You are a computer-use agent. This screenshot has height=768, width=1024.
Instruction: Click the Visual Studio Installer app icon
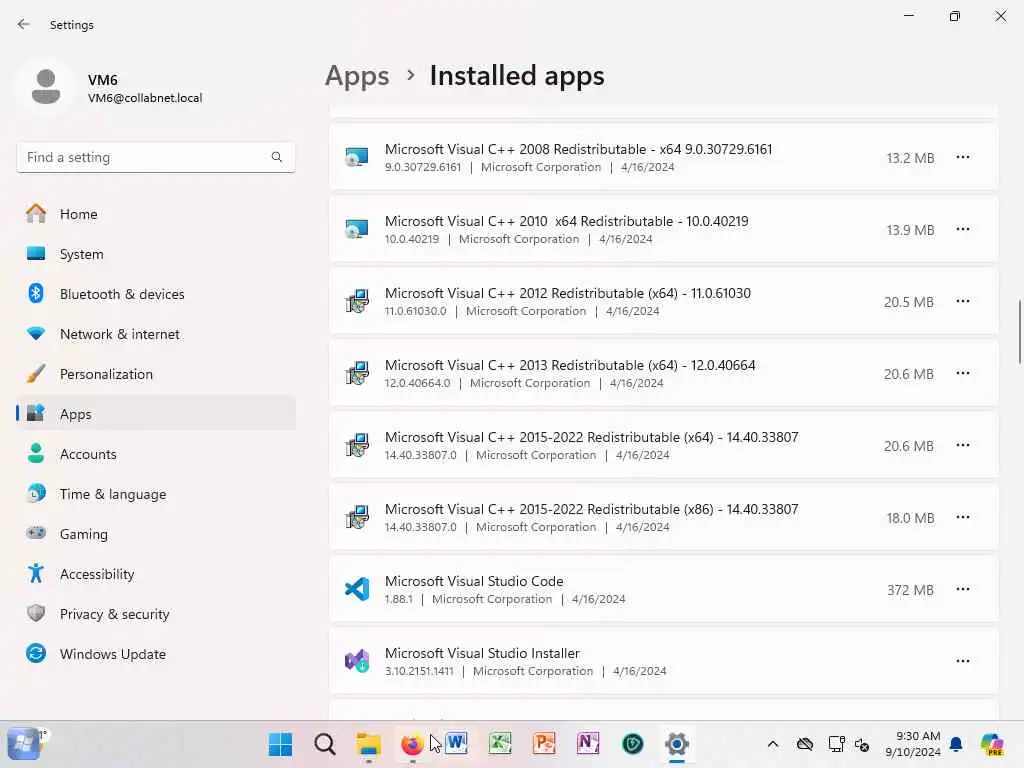(x=357, y=661)
